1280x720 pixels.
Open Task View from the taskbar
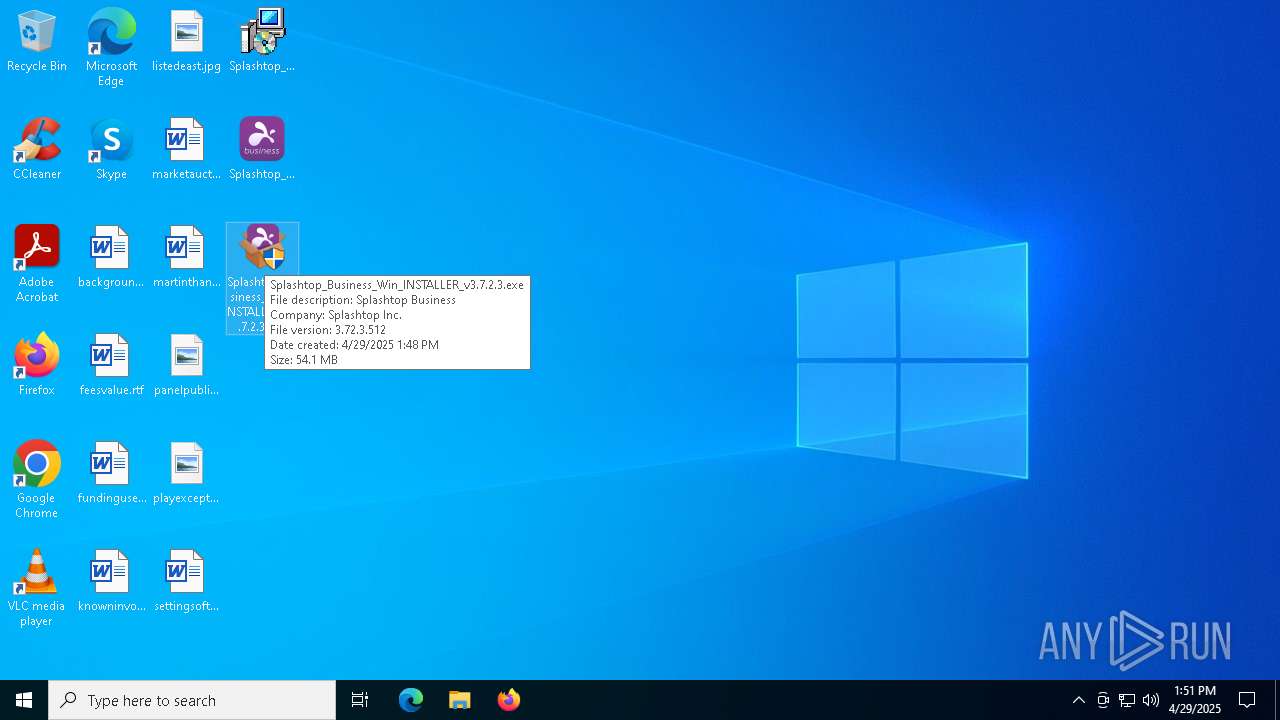point(360,700)
